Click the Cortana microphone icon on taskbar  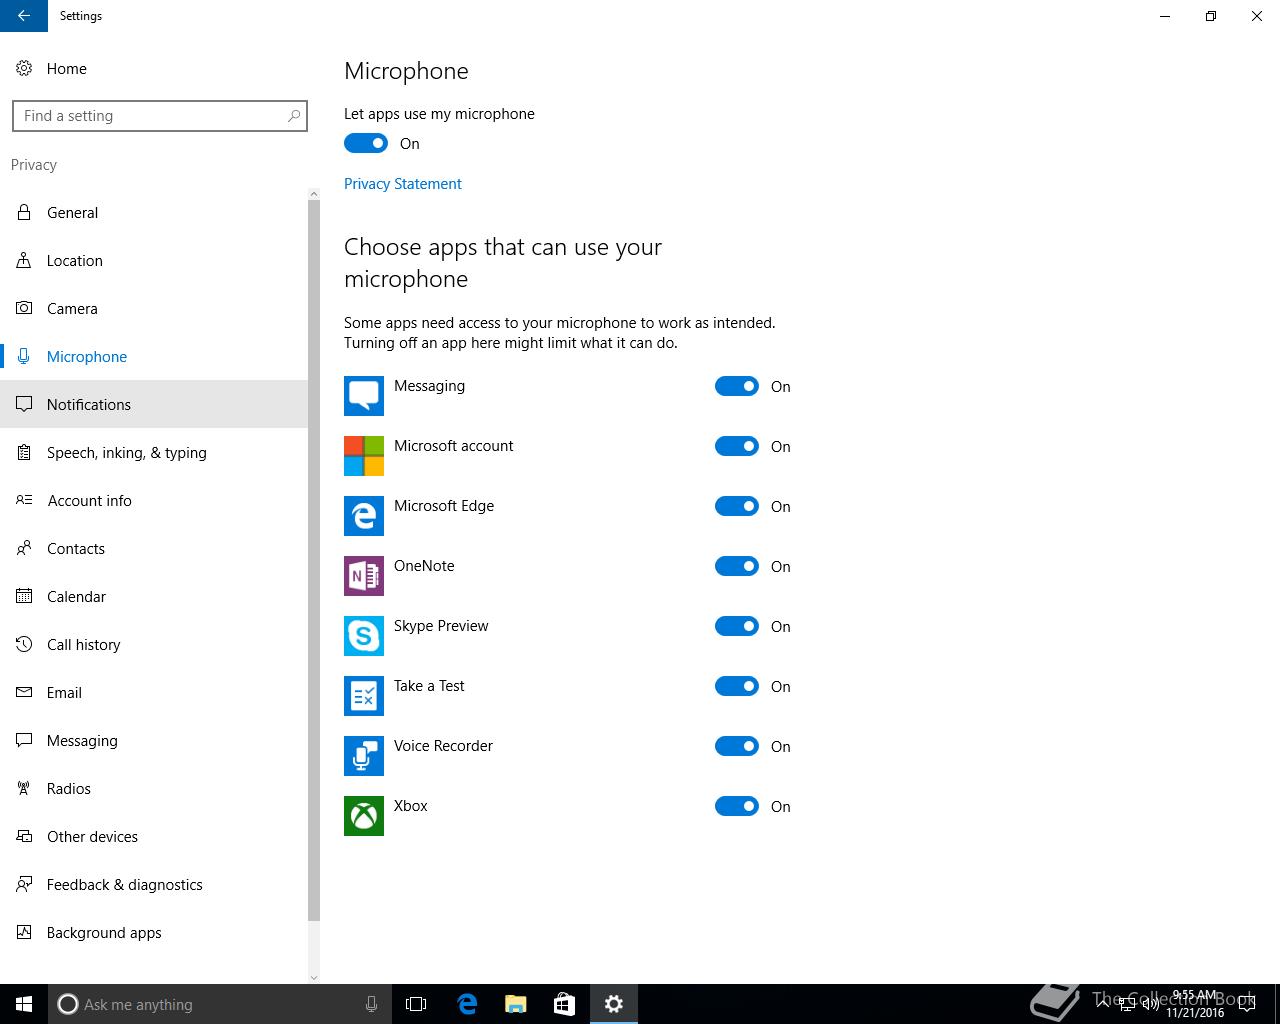[371, 1004]
